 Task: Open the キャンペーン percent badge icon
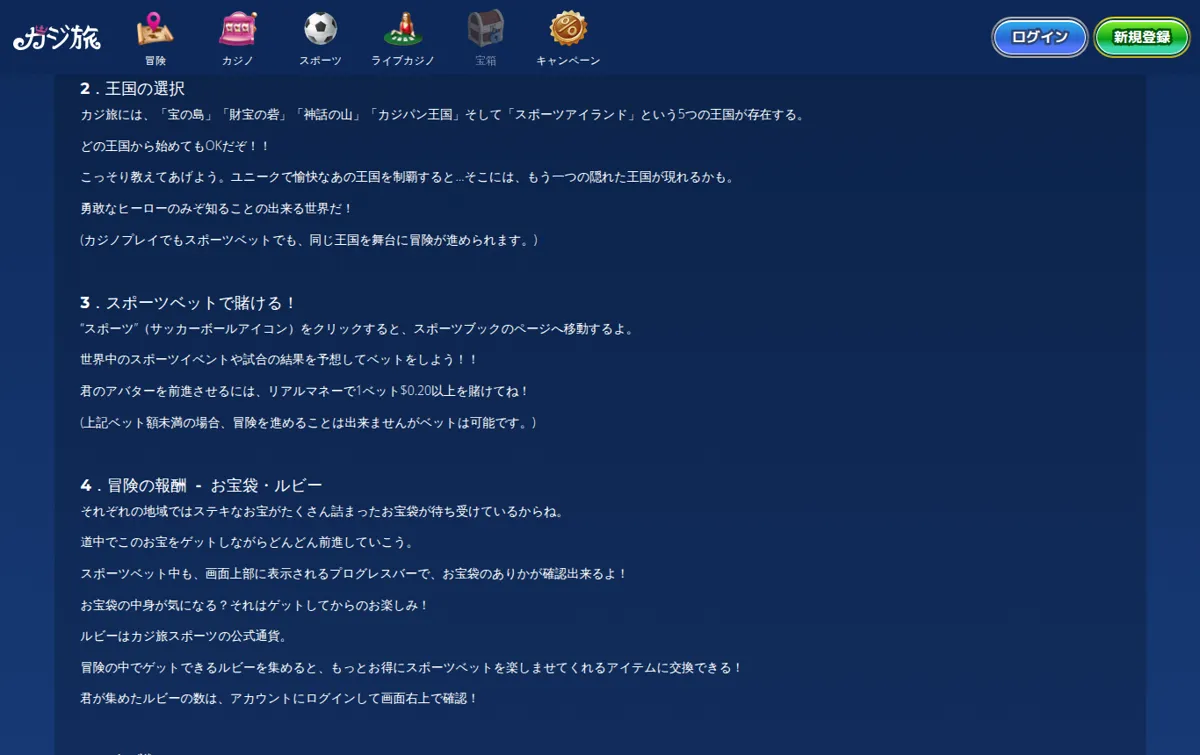pos(568,28)
